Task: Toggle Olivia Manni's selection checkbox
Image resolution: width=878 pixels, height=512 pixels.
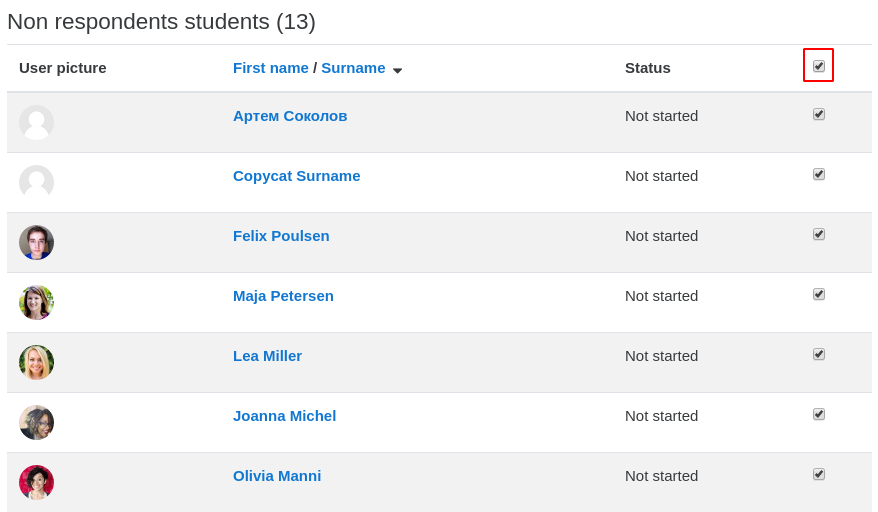Action: [x=819, y=474]
